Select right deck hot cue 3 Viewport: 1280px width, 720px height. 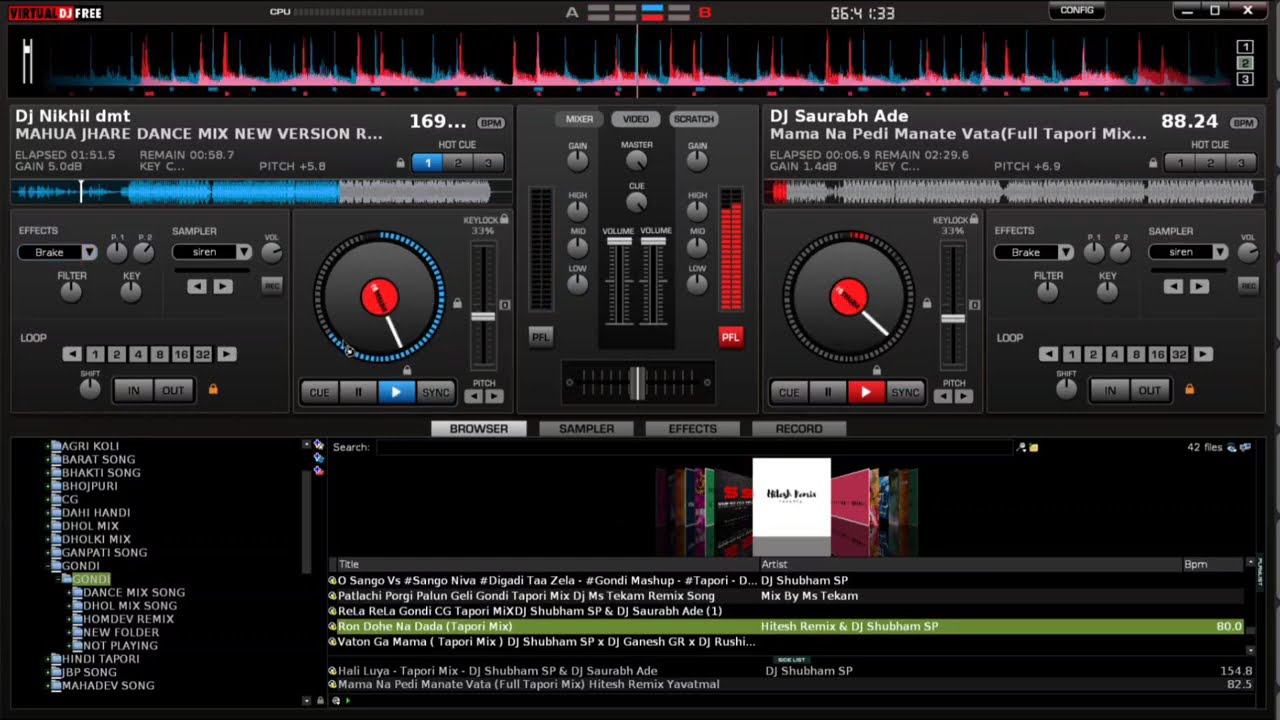click(1241, 163)
